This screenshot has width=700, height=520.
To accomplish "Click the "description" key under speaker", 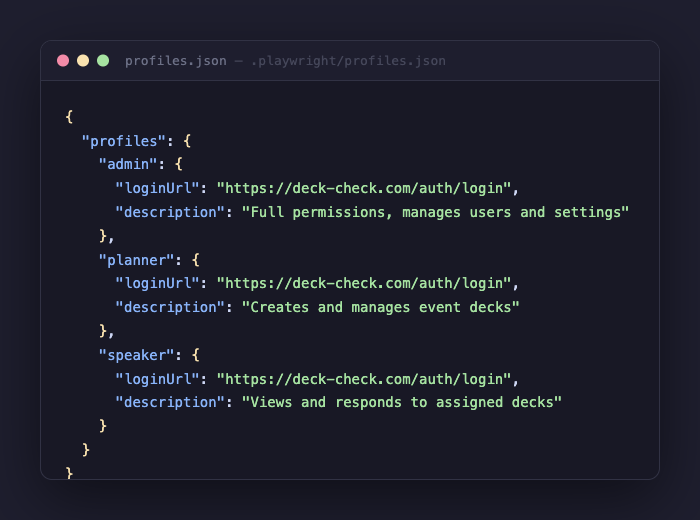I will (x=170, y=403).
